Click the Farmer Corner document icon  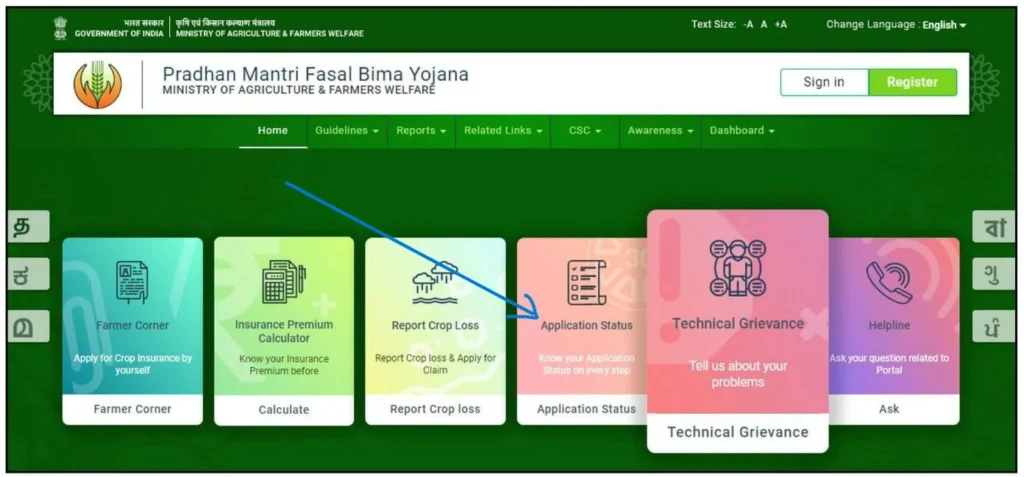pos(132,282)
